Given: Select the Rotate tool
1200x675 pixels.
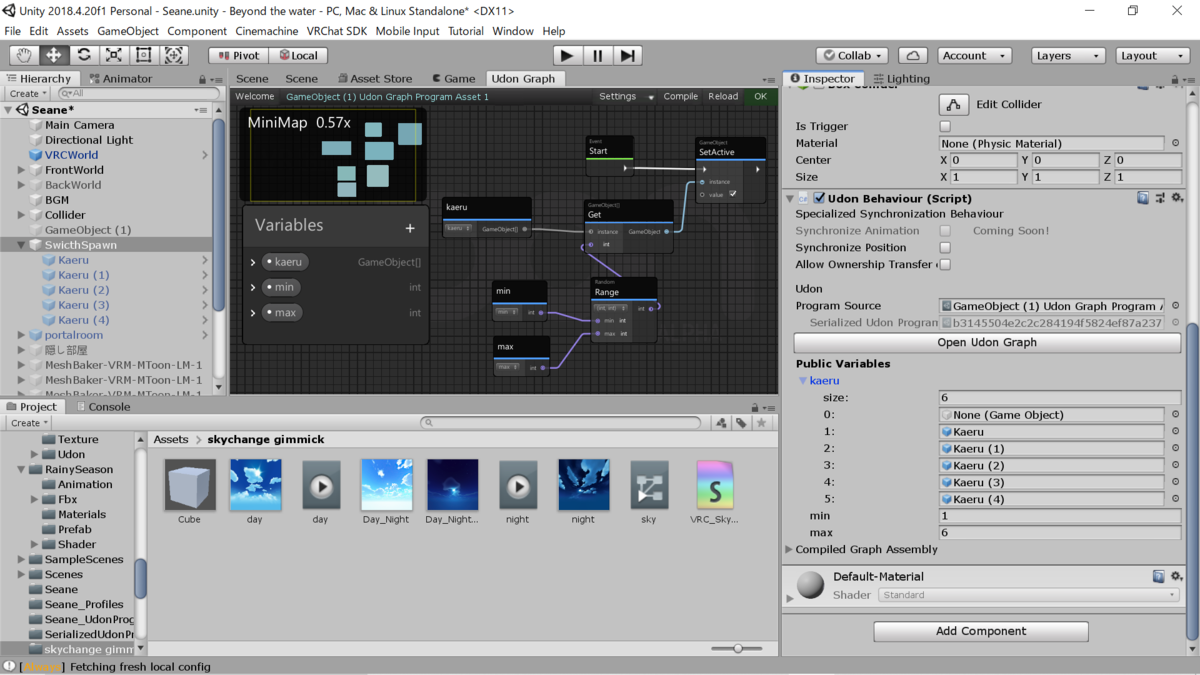Looking at the screenshot, I should coord(84,55).
